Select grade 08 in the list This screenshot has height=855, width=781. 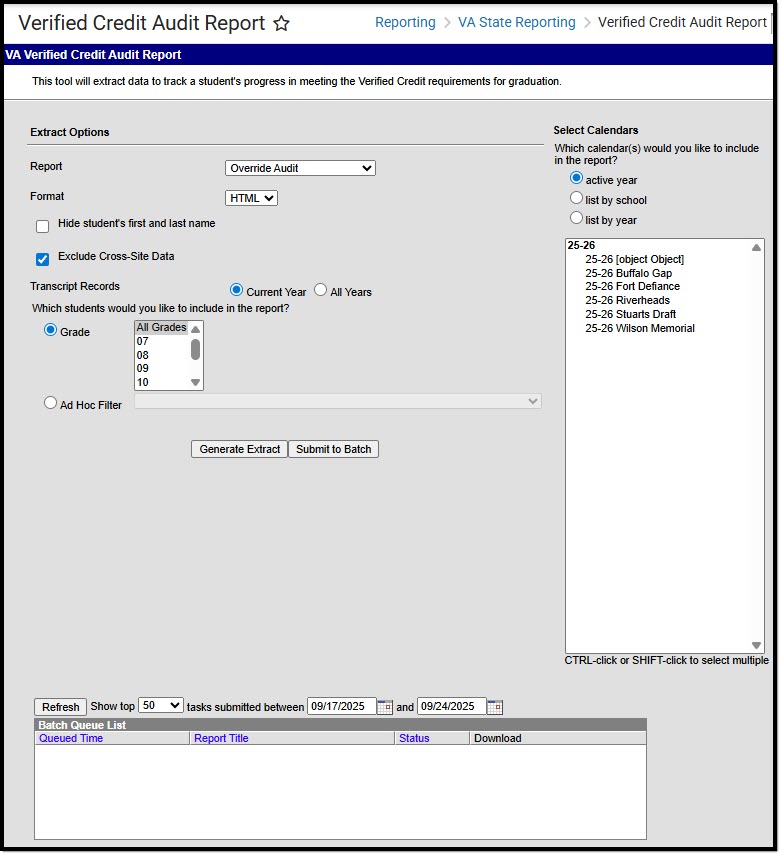[x=161, y=355]
